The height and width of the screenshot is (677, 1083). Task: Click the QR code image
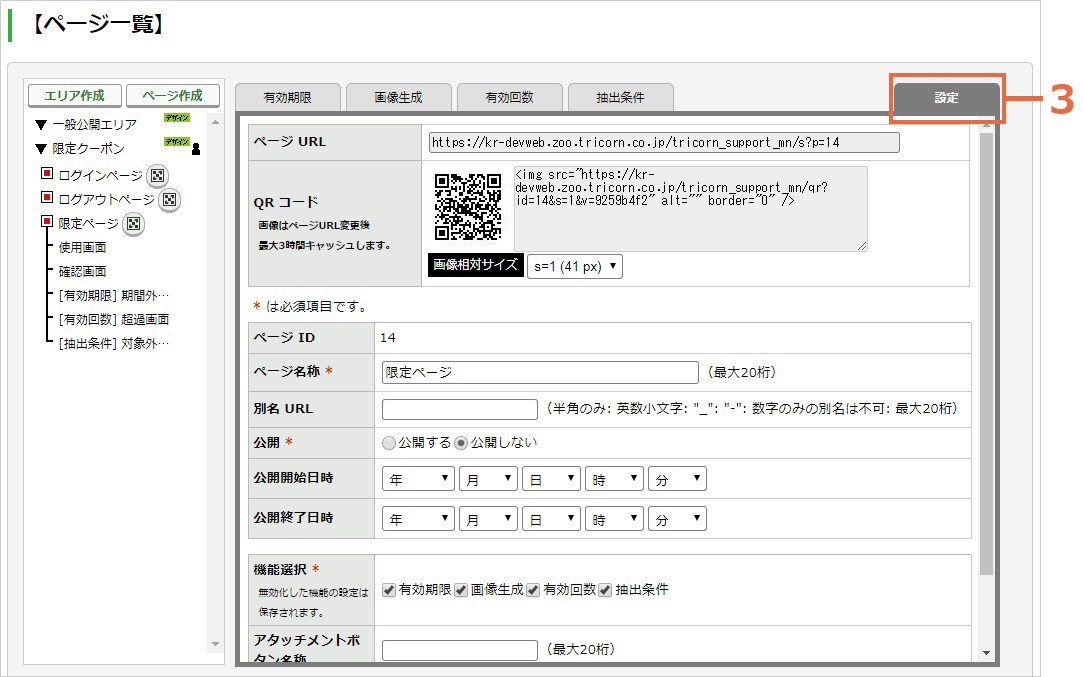pos(468,207)
